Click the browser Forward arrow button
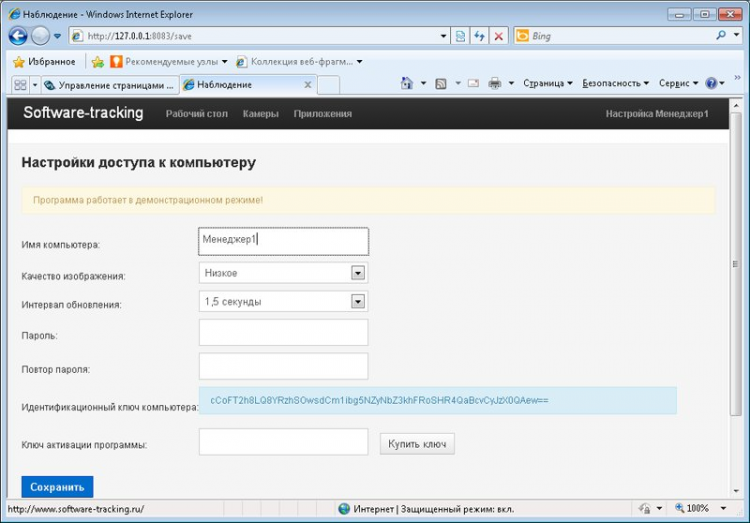 pyautogui.click(x=41, y=36)
